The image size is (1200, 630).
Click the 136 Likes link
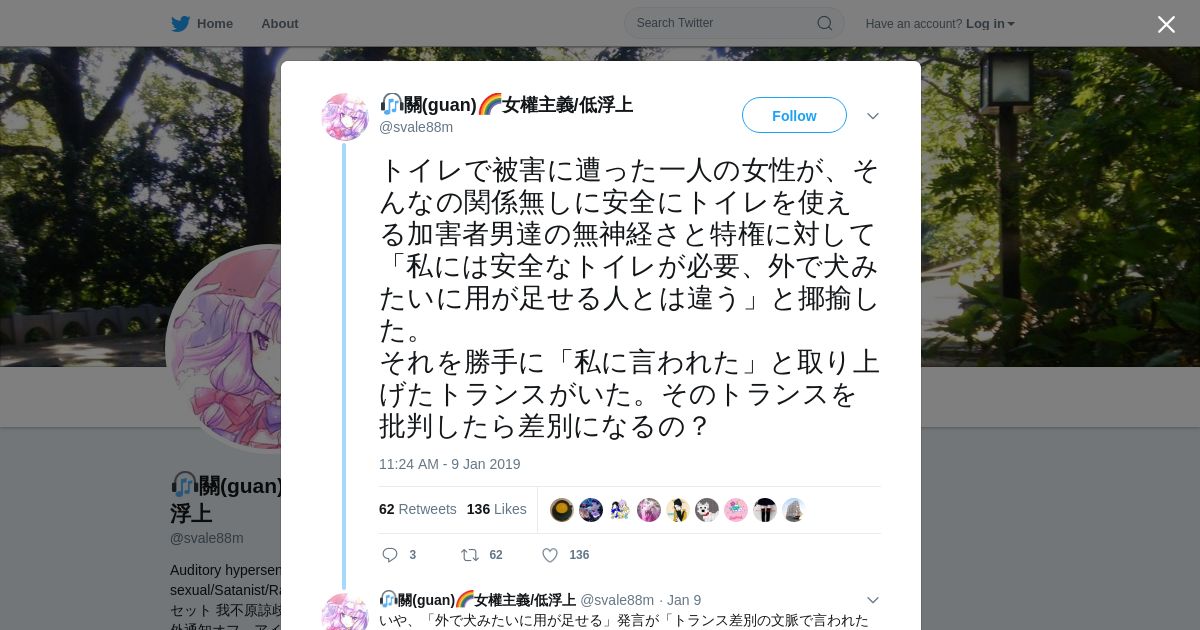[x=497, y=509]
